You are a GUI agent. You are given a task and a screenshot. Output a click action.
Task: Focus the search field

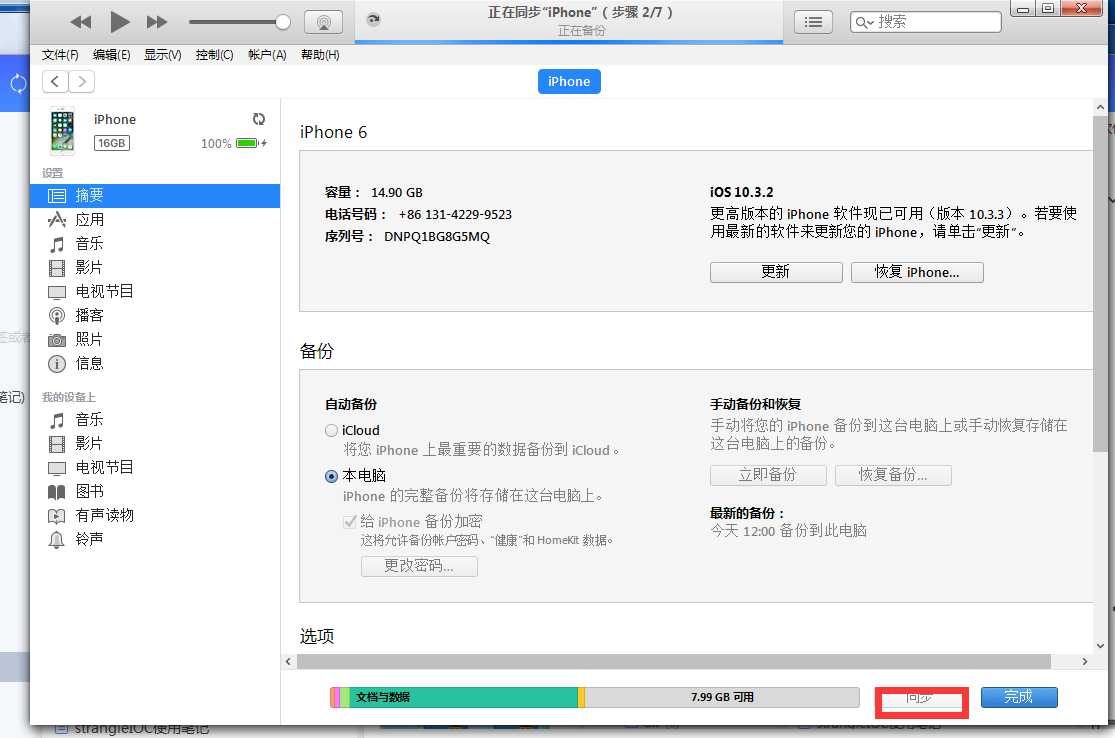925,22
